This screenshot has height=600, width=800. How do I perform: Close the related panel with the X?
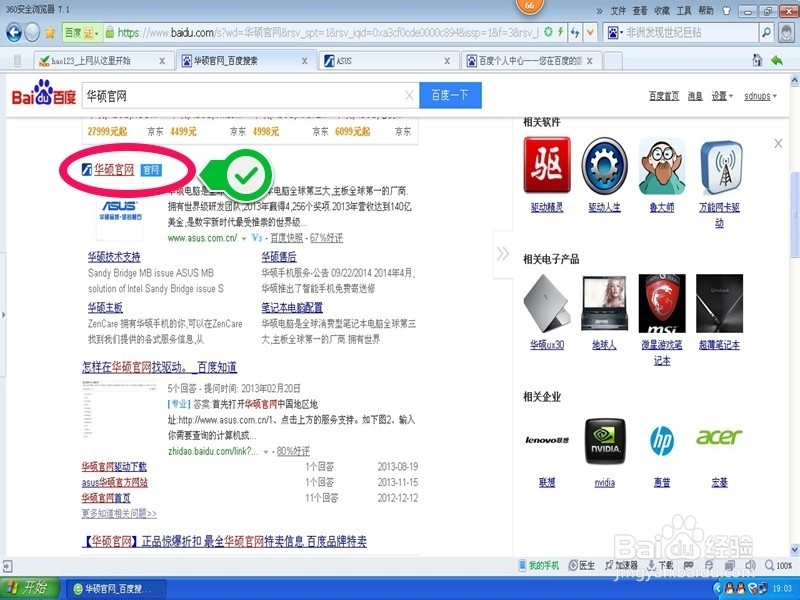[778, 143]
